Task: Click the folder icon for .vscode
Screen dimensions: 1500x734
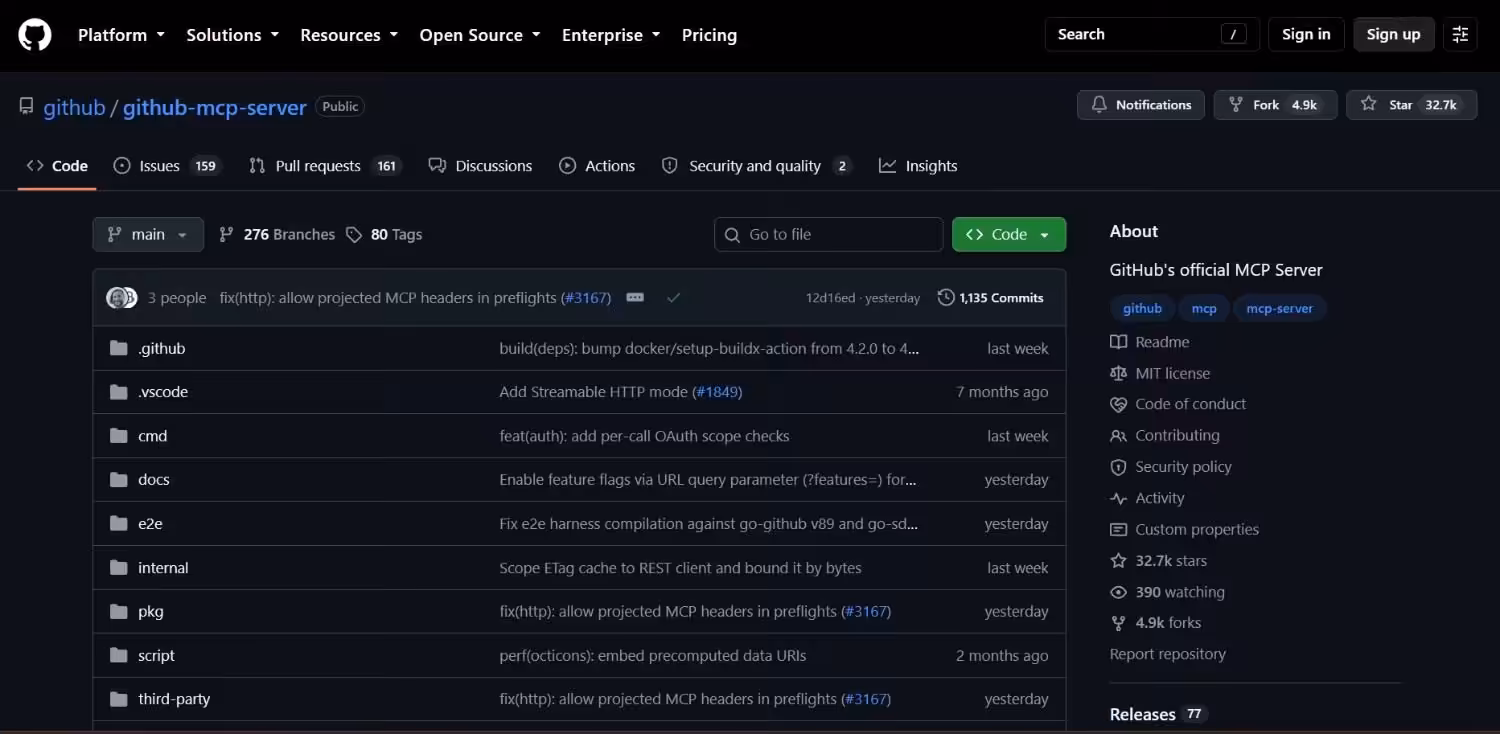Action: click(x=119, y=392)
